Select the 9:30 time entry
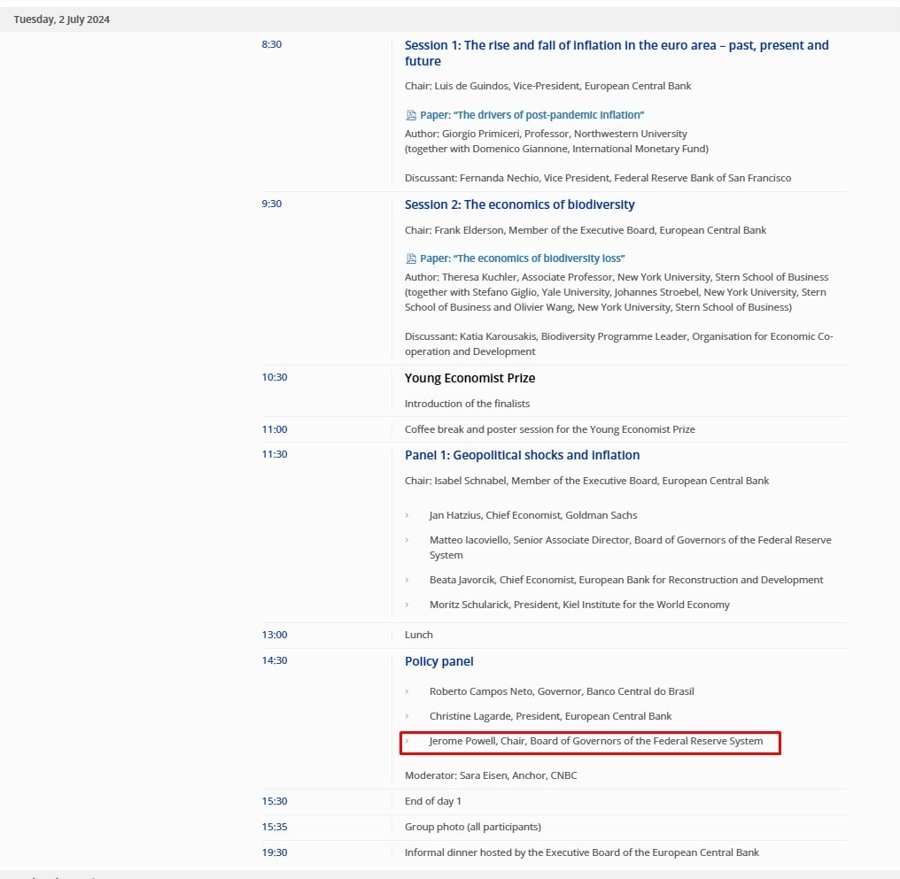 tap(271, 204)
